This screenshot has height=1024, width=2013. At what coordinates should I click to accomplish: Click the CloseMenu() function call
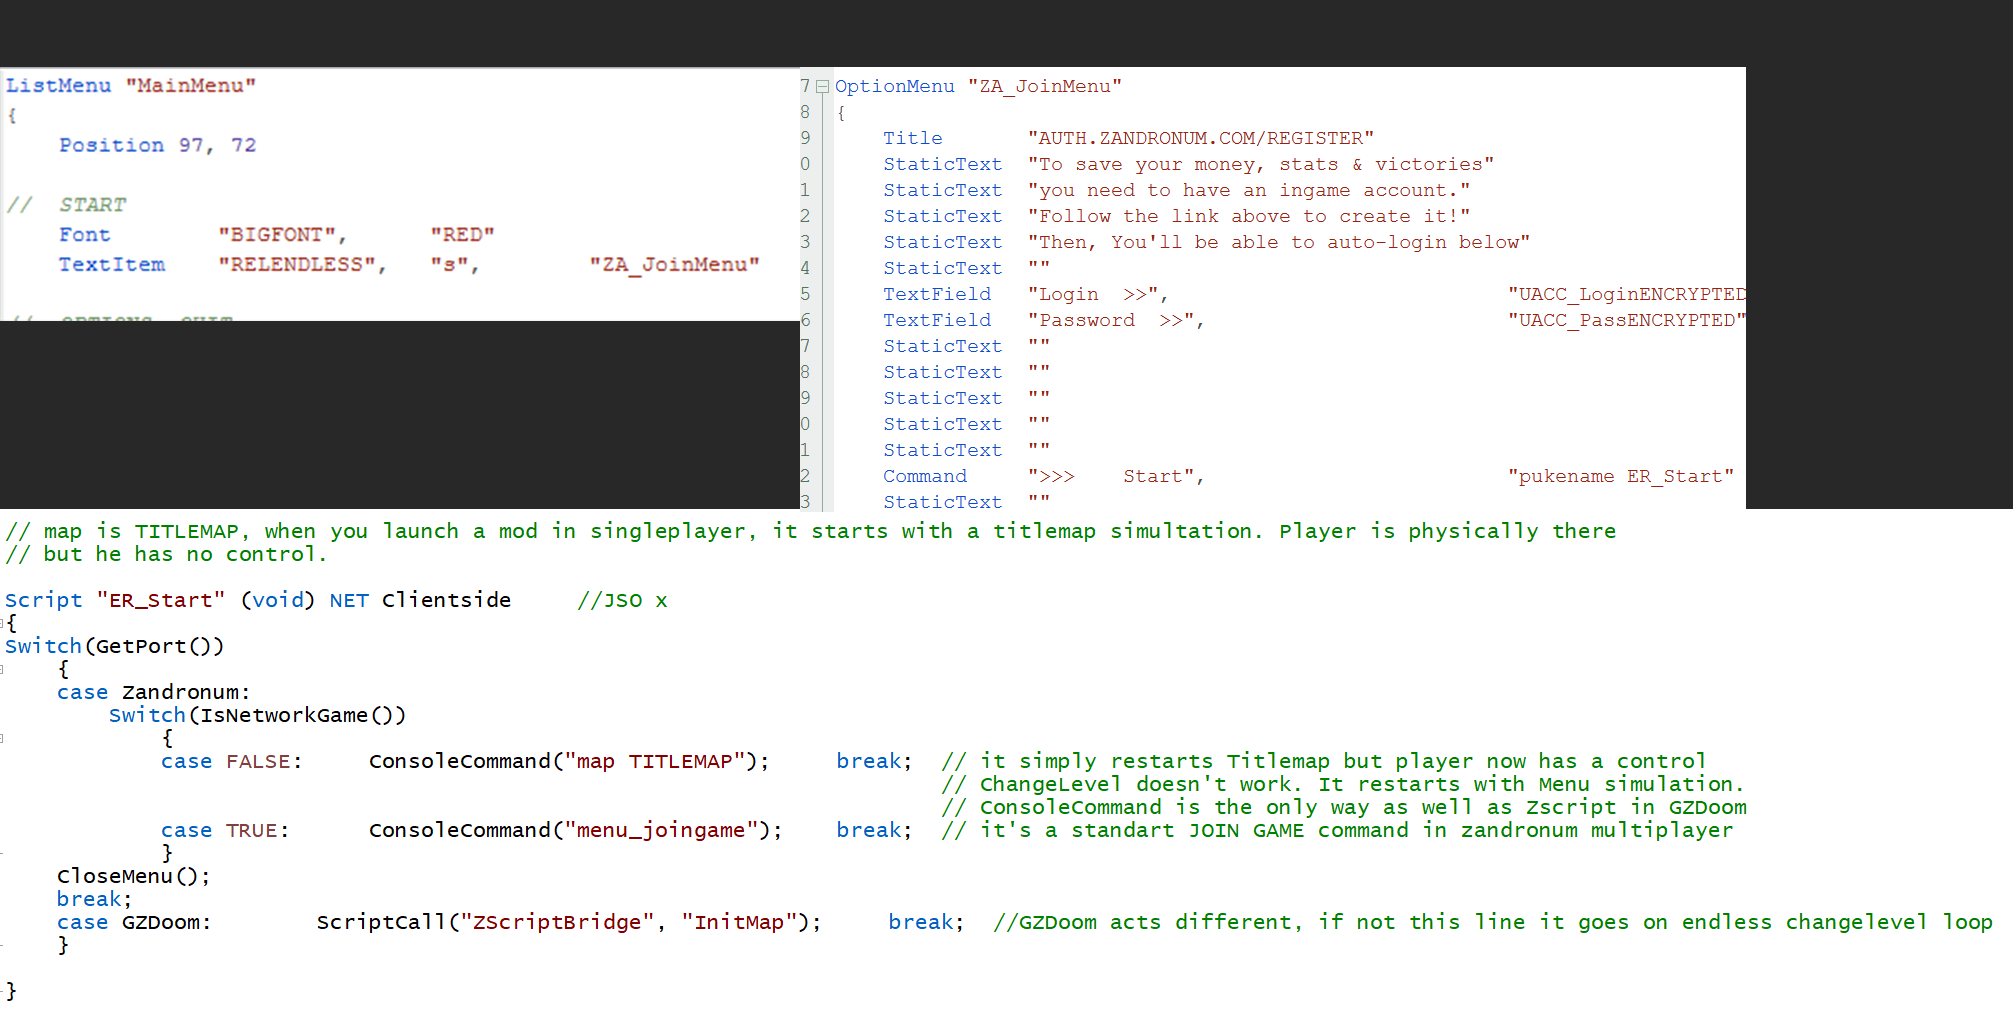click(132, 877)
